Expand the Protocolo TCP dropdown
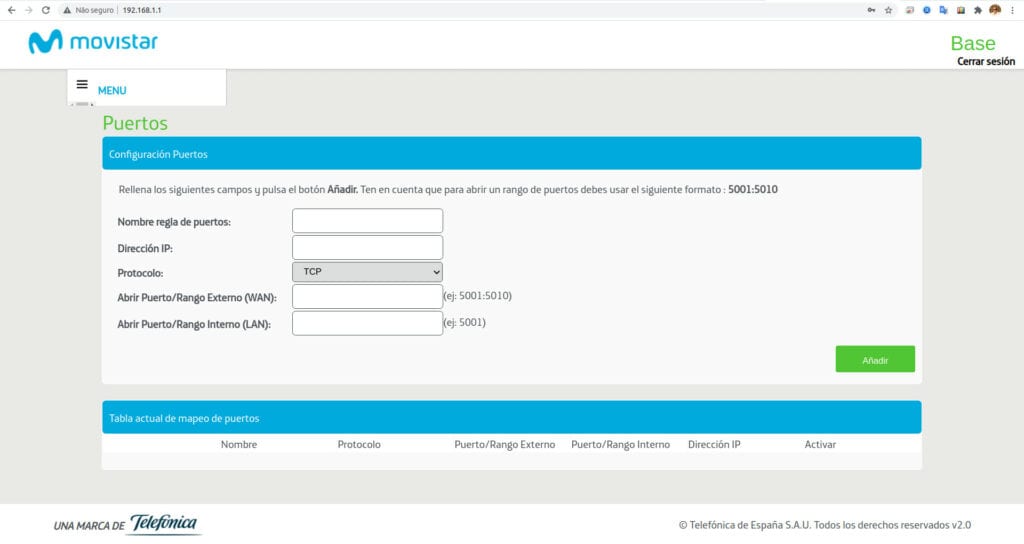The height and width of the screenshot is (544, 1024). (x=367, y=272)
